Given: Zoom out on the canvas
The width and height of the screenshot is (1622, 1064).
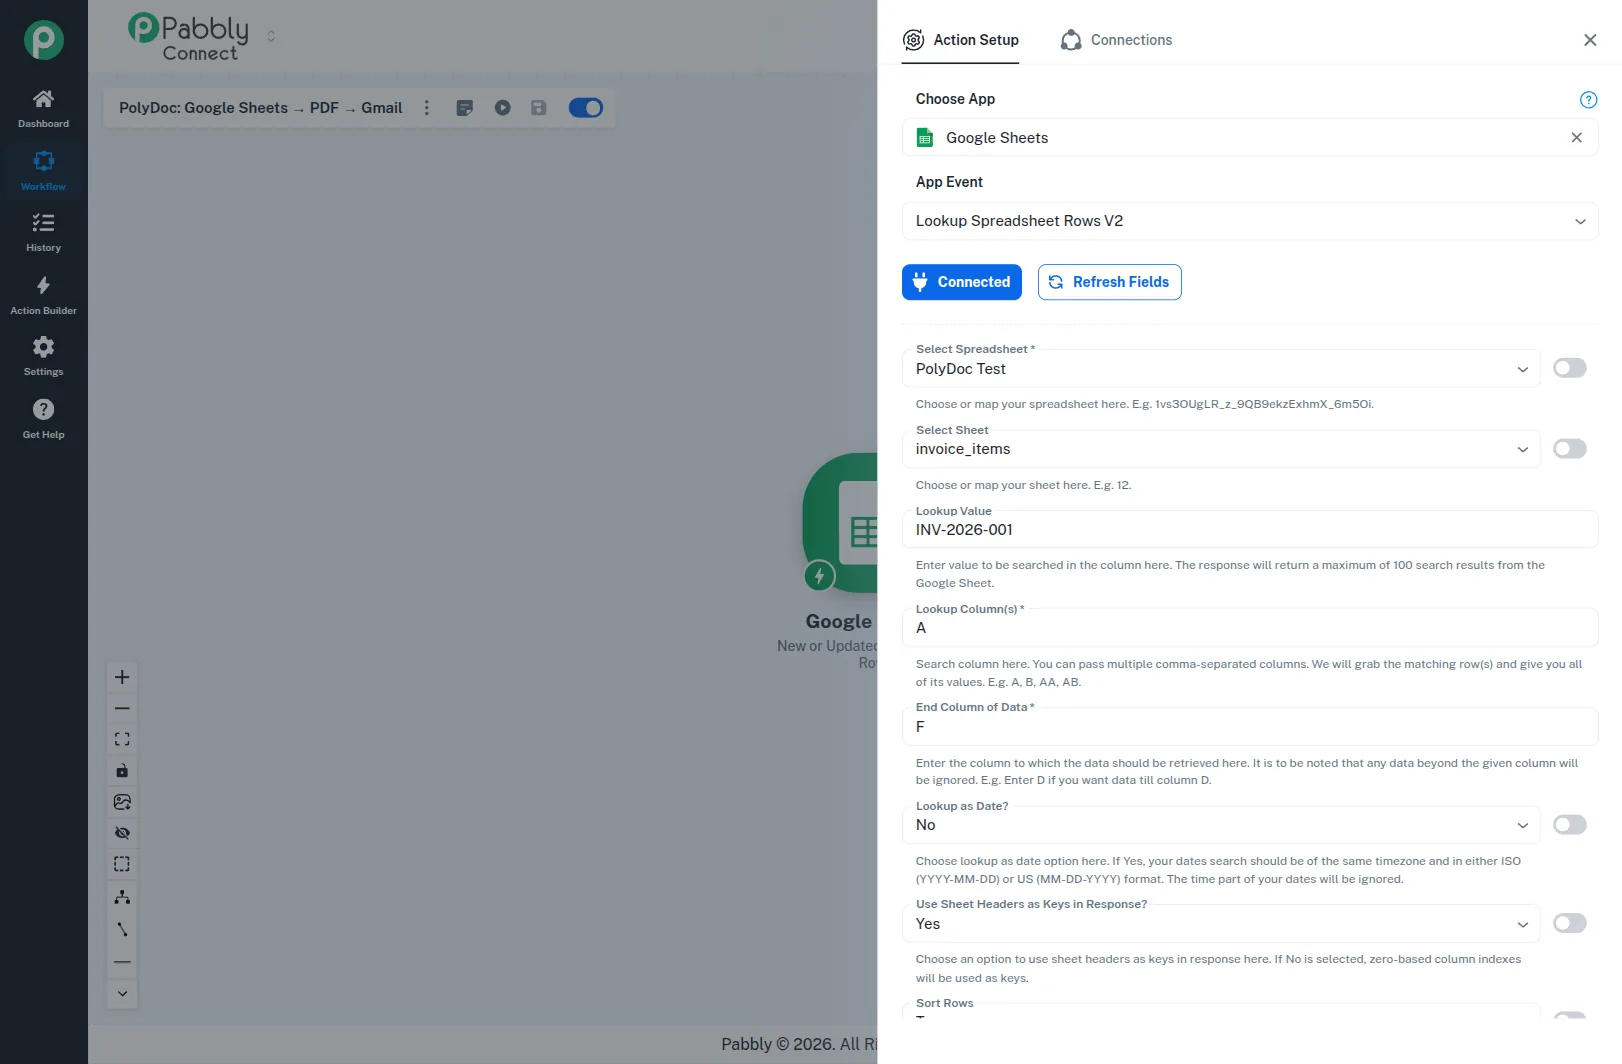Looking at the screenshot, I should pos(122,708).
